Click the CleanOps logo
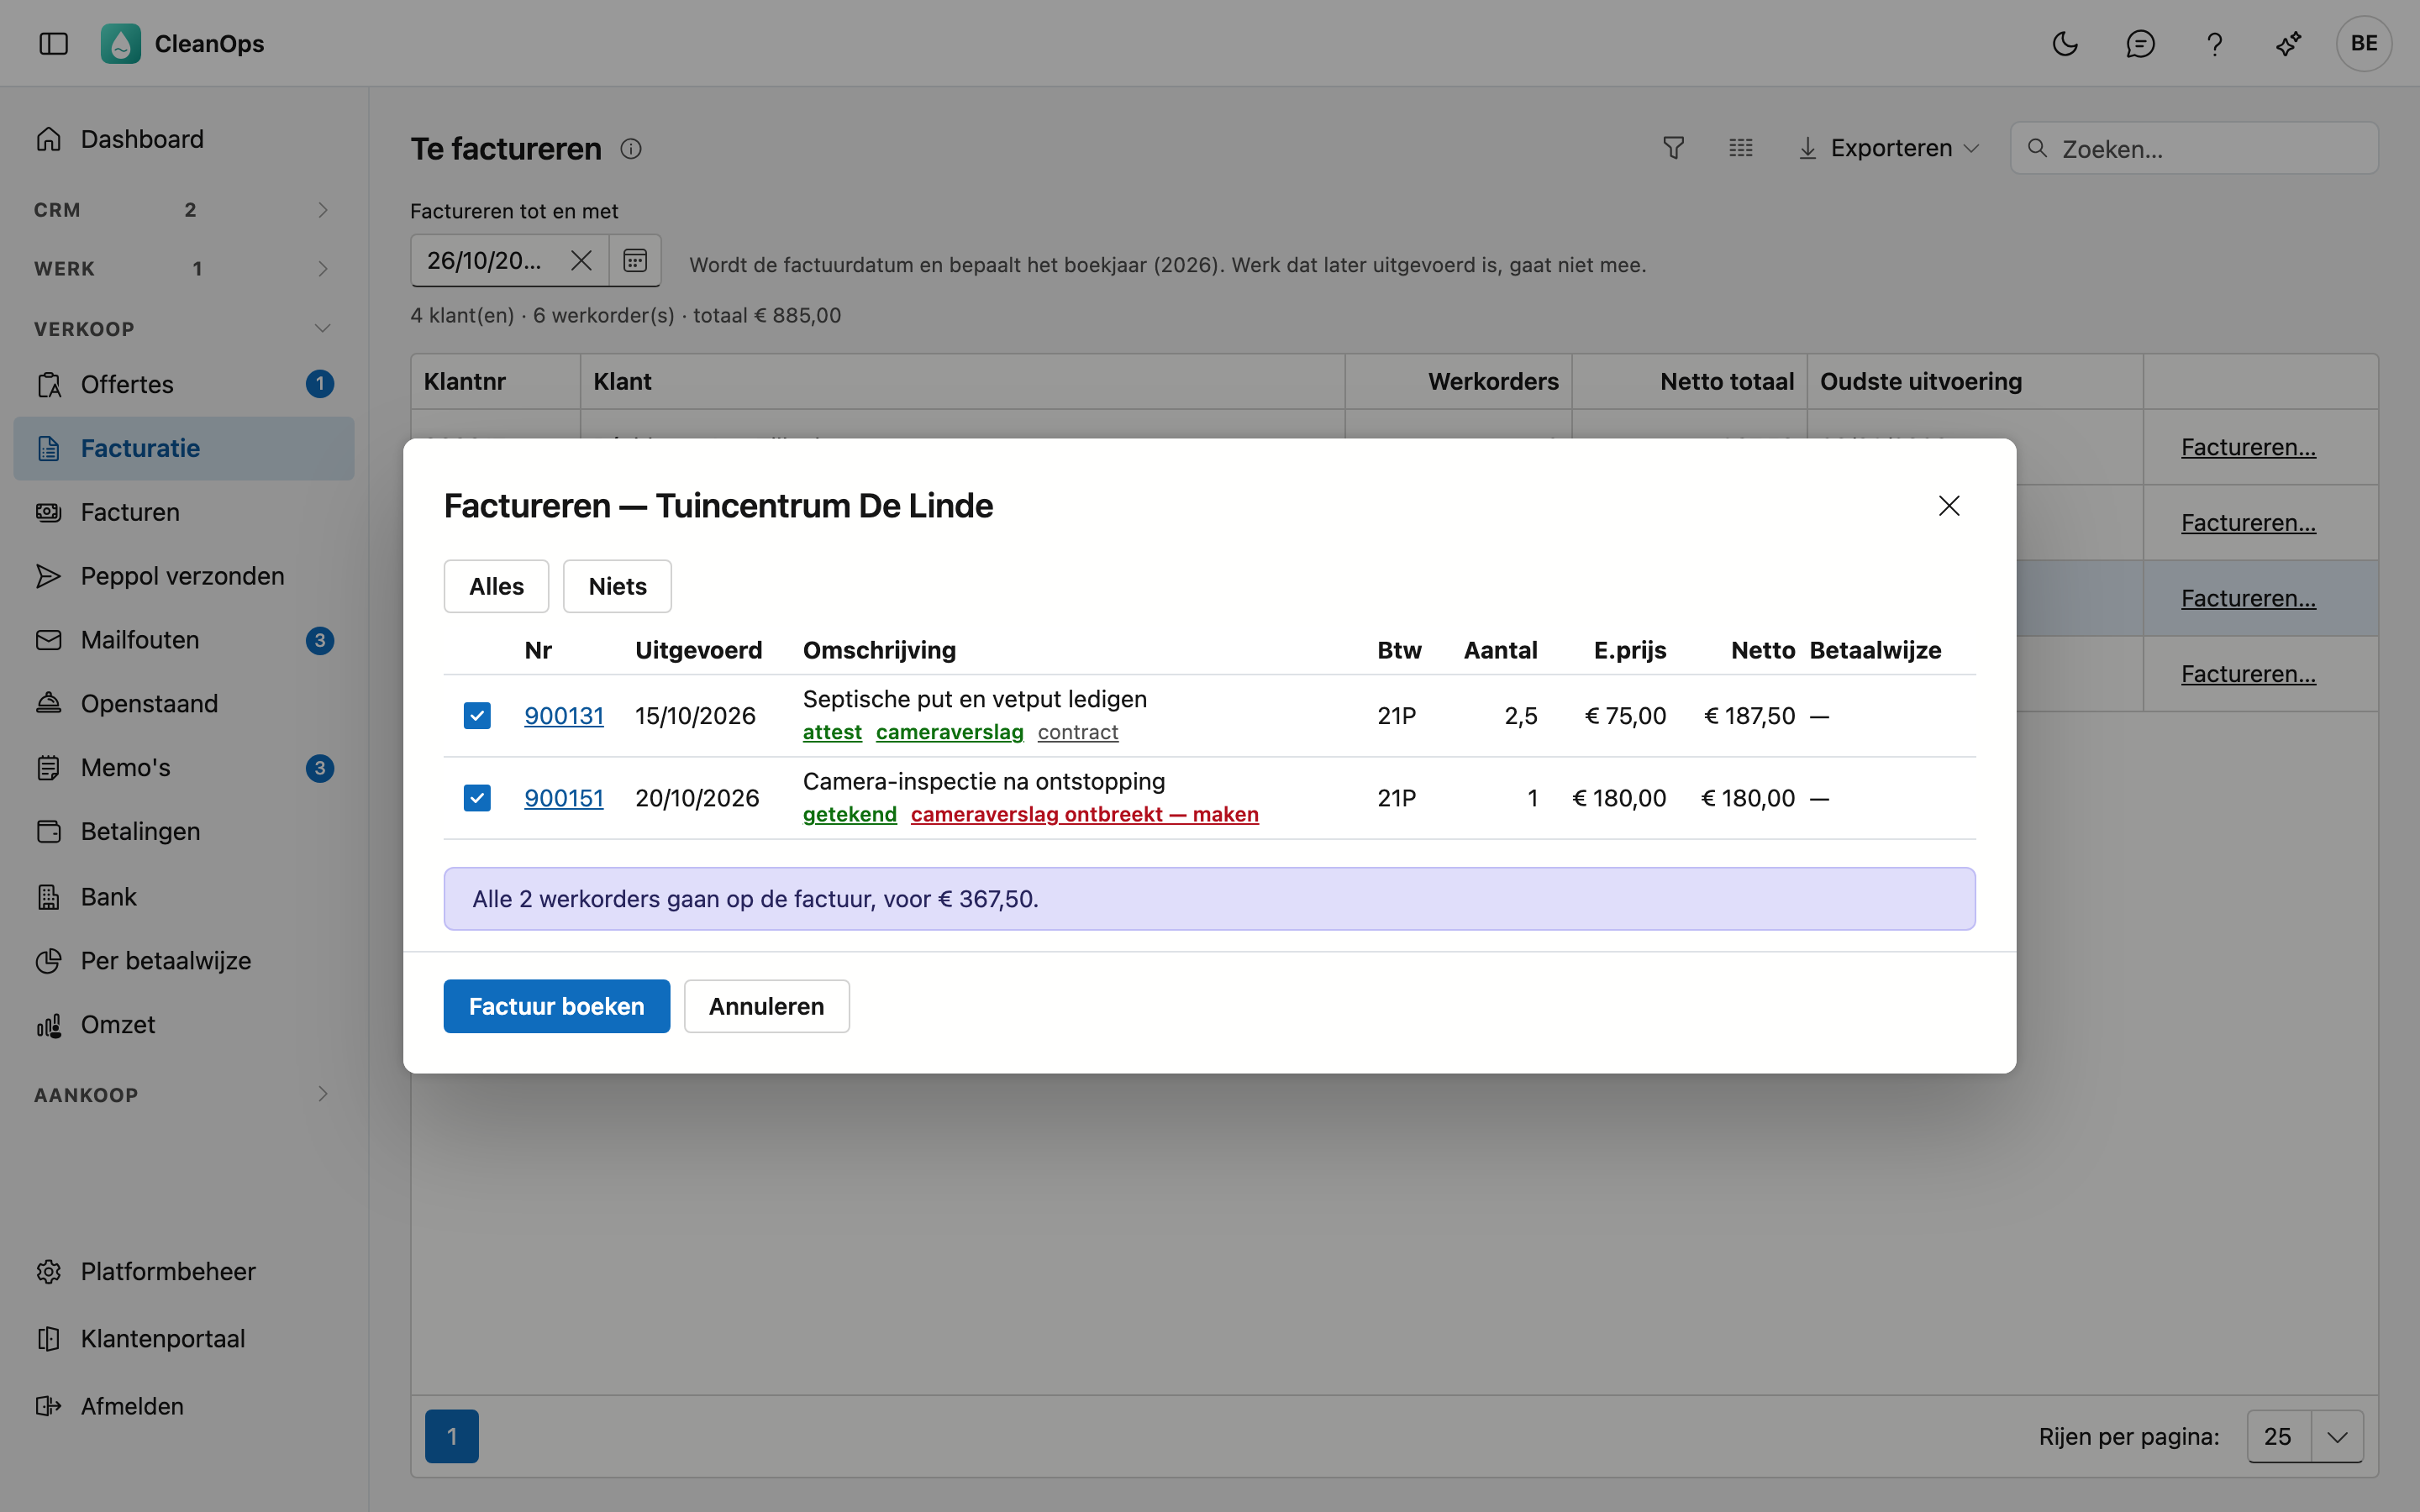Viewport: 2420px width, 1512px height. click(120, 43)
